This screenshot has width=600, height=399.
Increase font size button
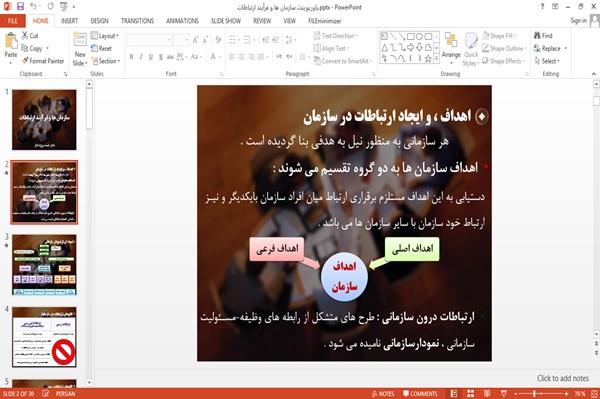click(196, 40)
